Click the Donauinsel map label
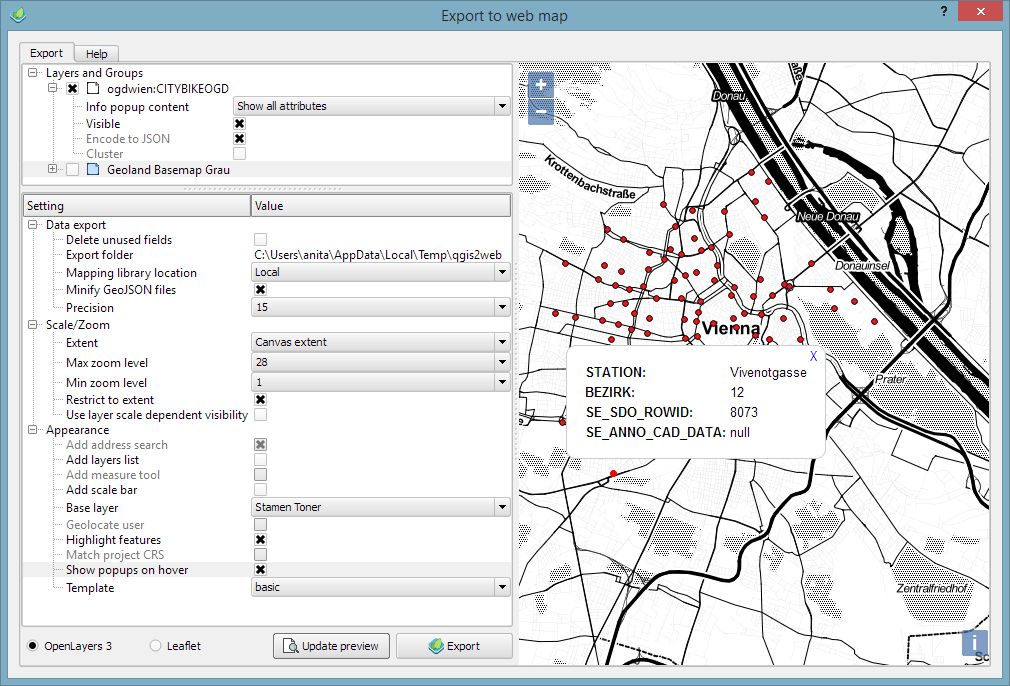Image resolution: width=1010 pixels, height=686 pixels. point(862,265)
